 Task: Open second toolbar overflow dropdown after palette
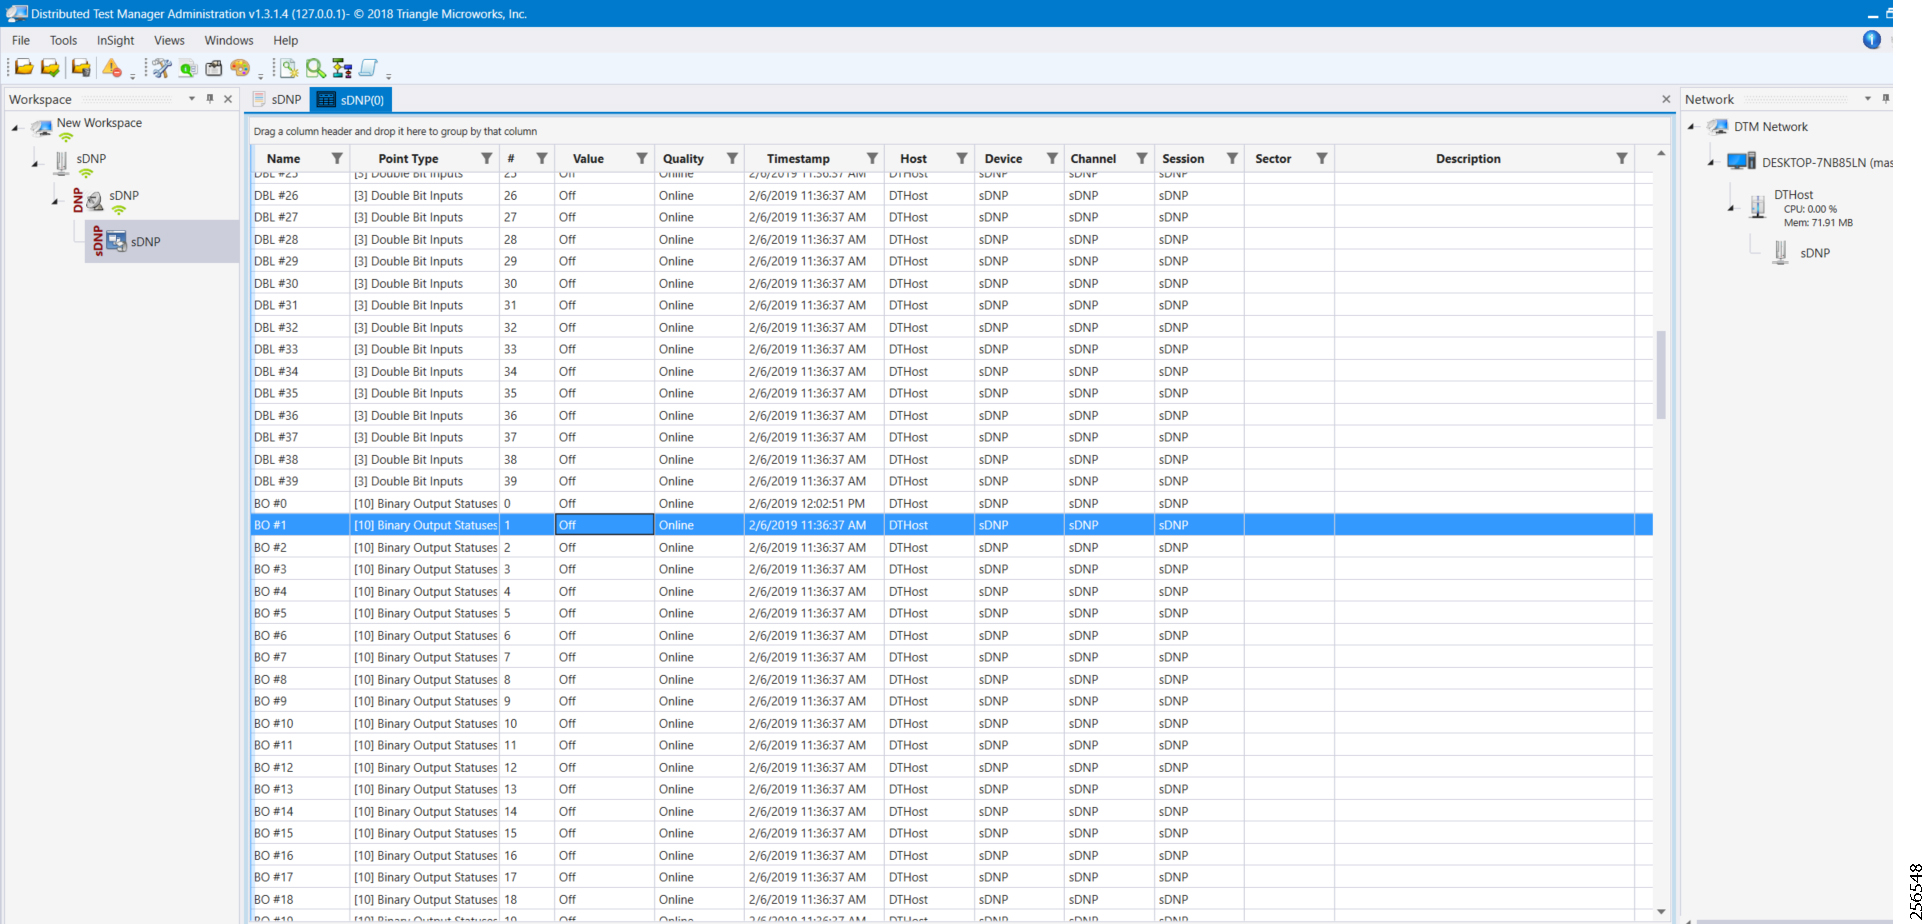[260, 76]
